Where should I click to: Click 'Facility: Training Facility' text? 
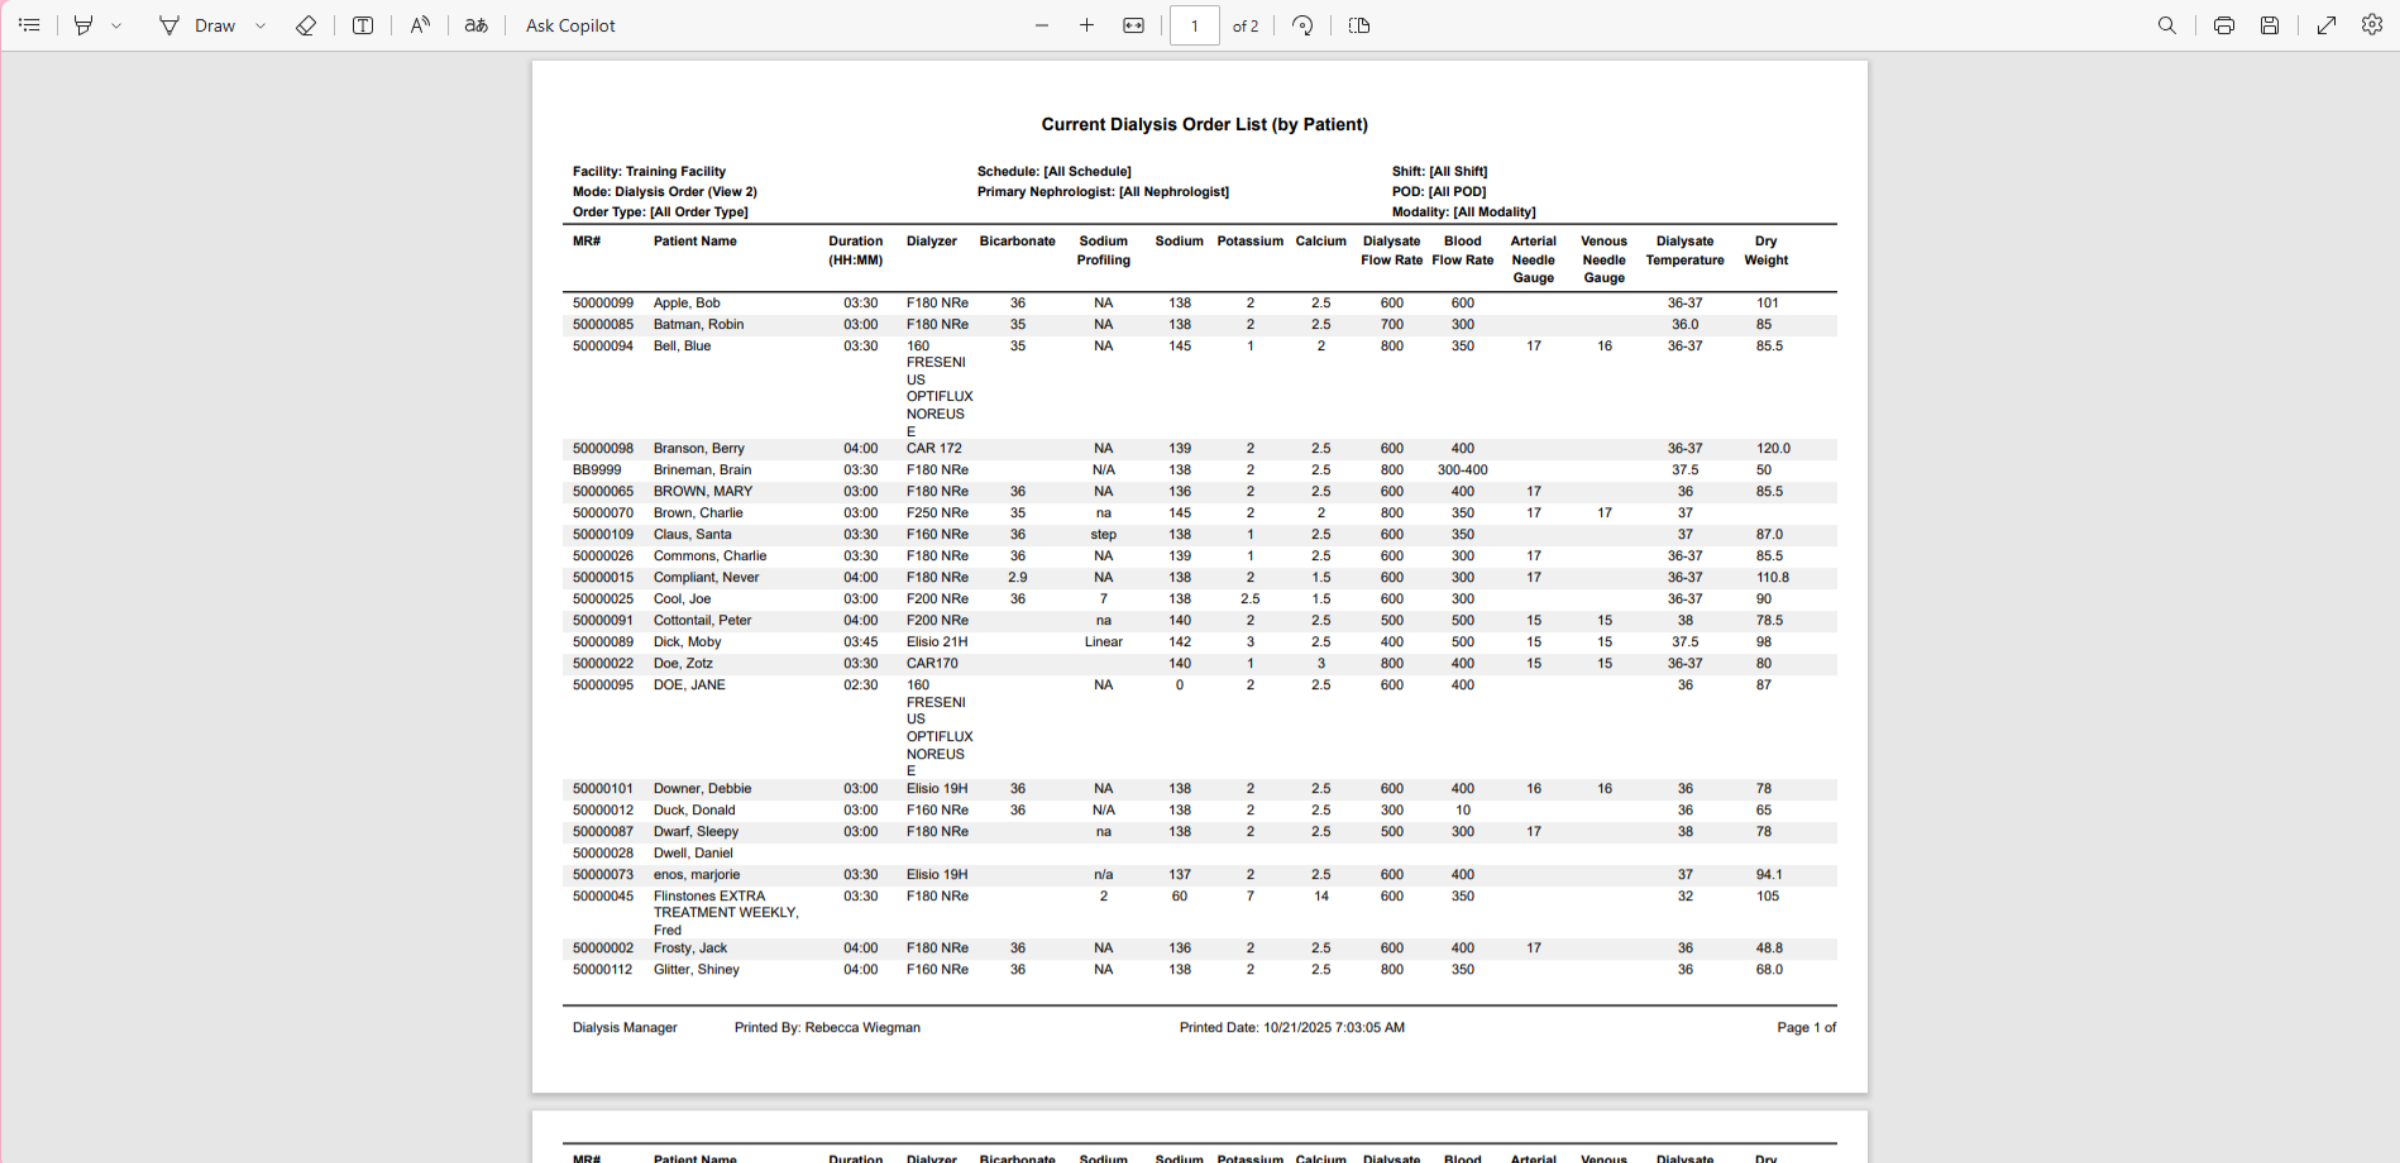(x=649, y=171)
